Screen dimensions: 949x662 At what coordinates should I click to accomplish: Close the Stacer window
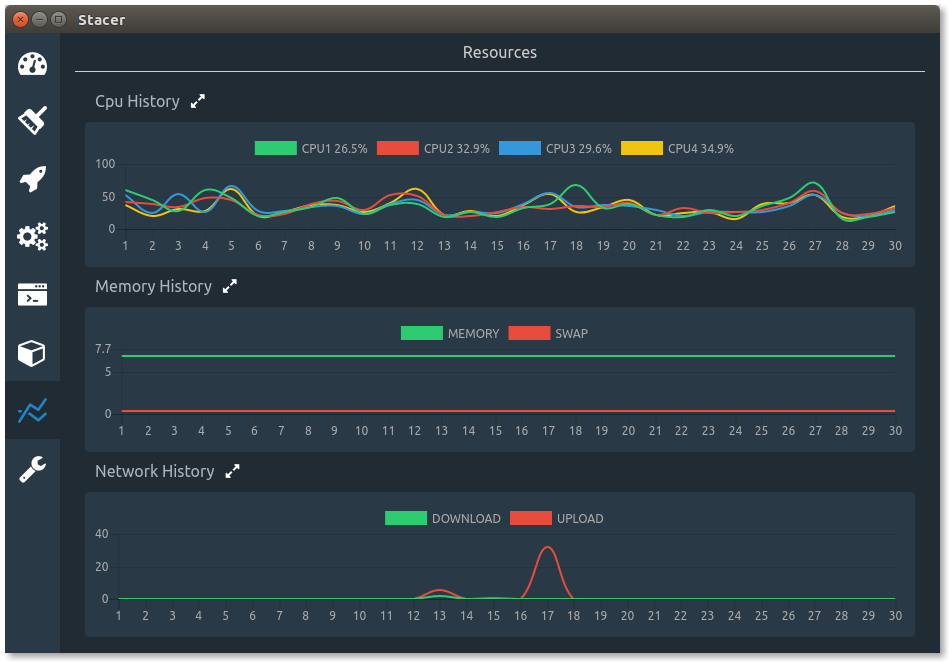pyautogui.click(x=21, y=19)
